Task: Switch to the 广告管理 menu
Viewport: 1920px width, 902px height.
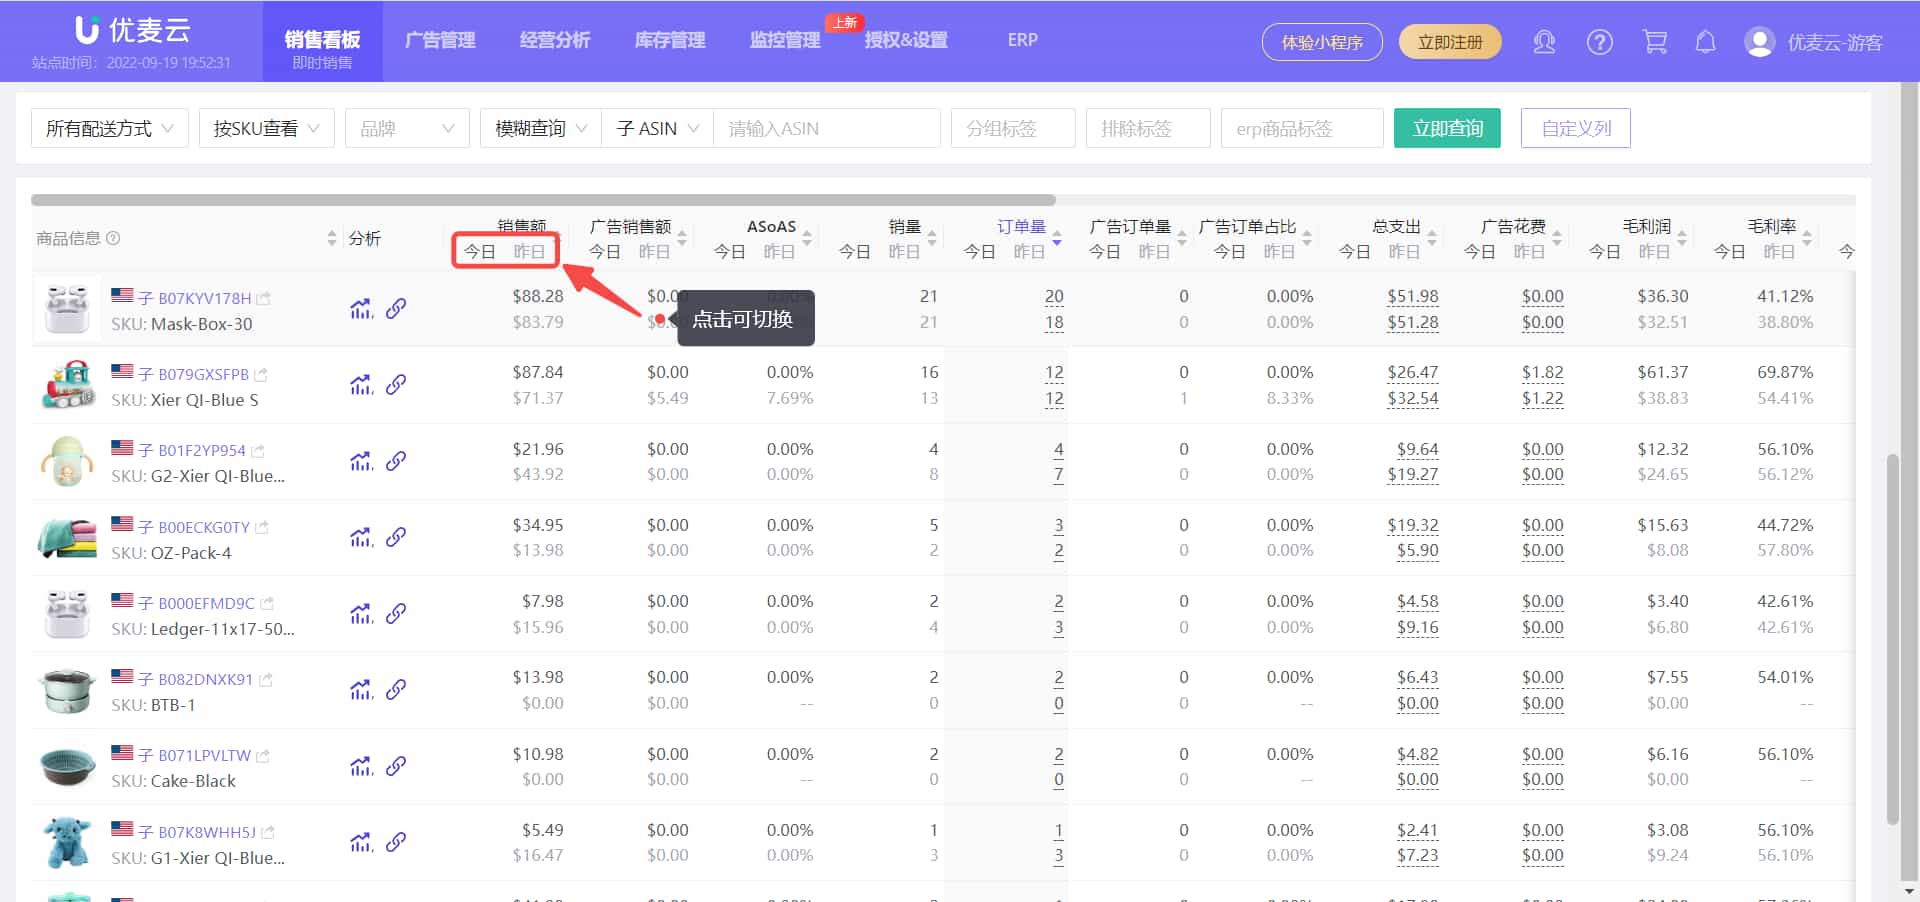Action: coord(440,41)
